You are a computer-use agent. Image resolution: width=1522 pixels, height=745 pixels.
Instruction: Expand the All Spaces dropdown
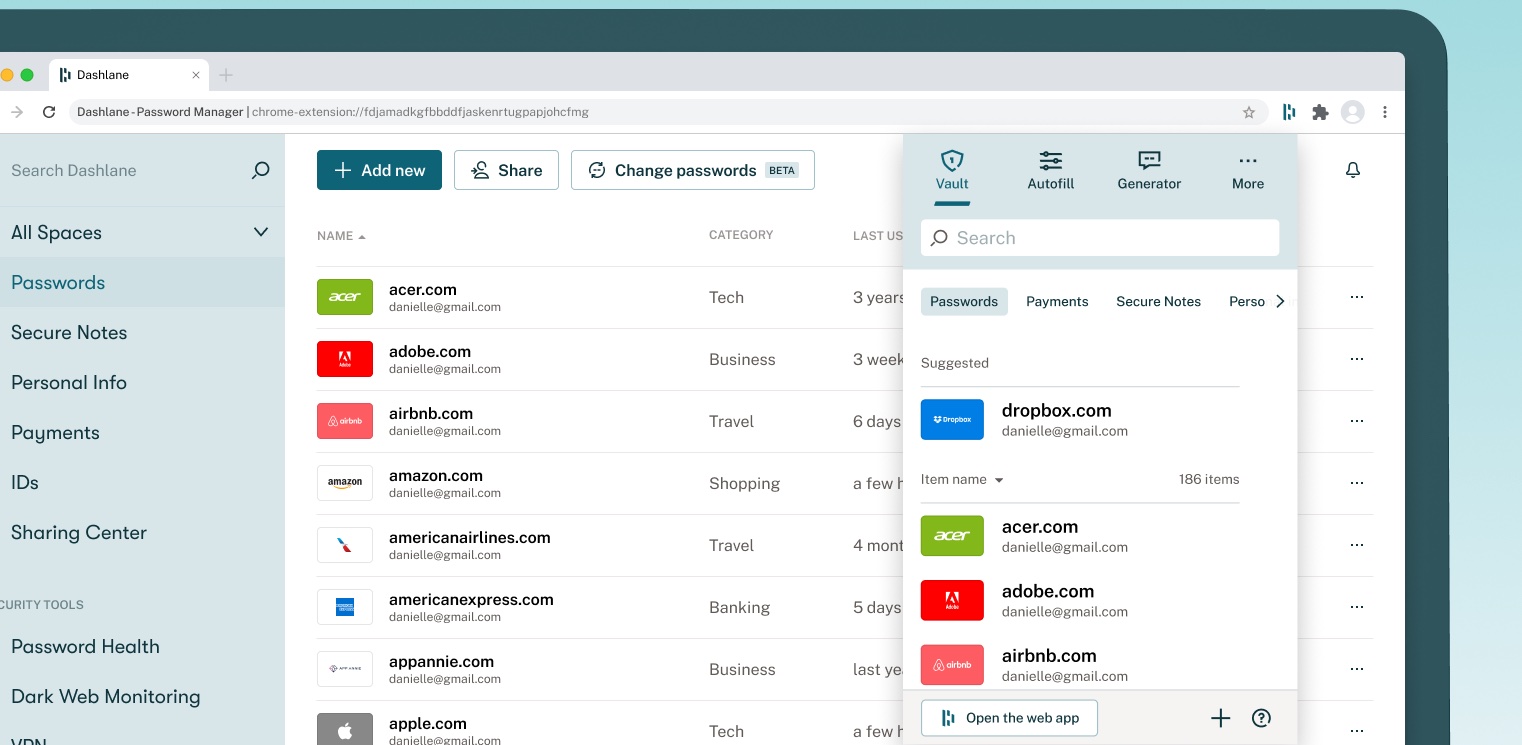[x=140, y=232]
